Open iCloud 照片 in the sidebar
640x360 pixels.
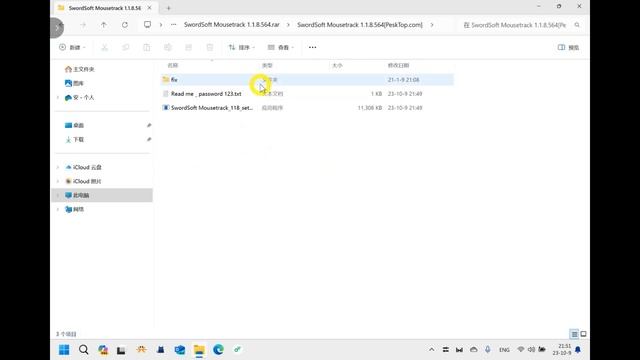pyautogui.click(x=83, y=181)
